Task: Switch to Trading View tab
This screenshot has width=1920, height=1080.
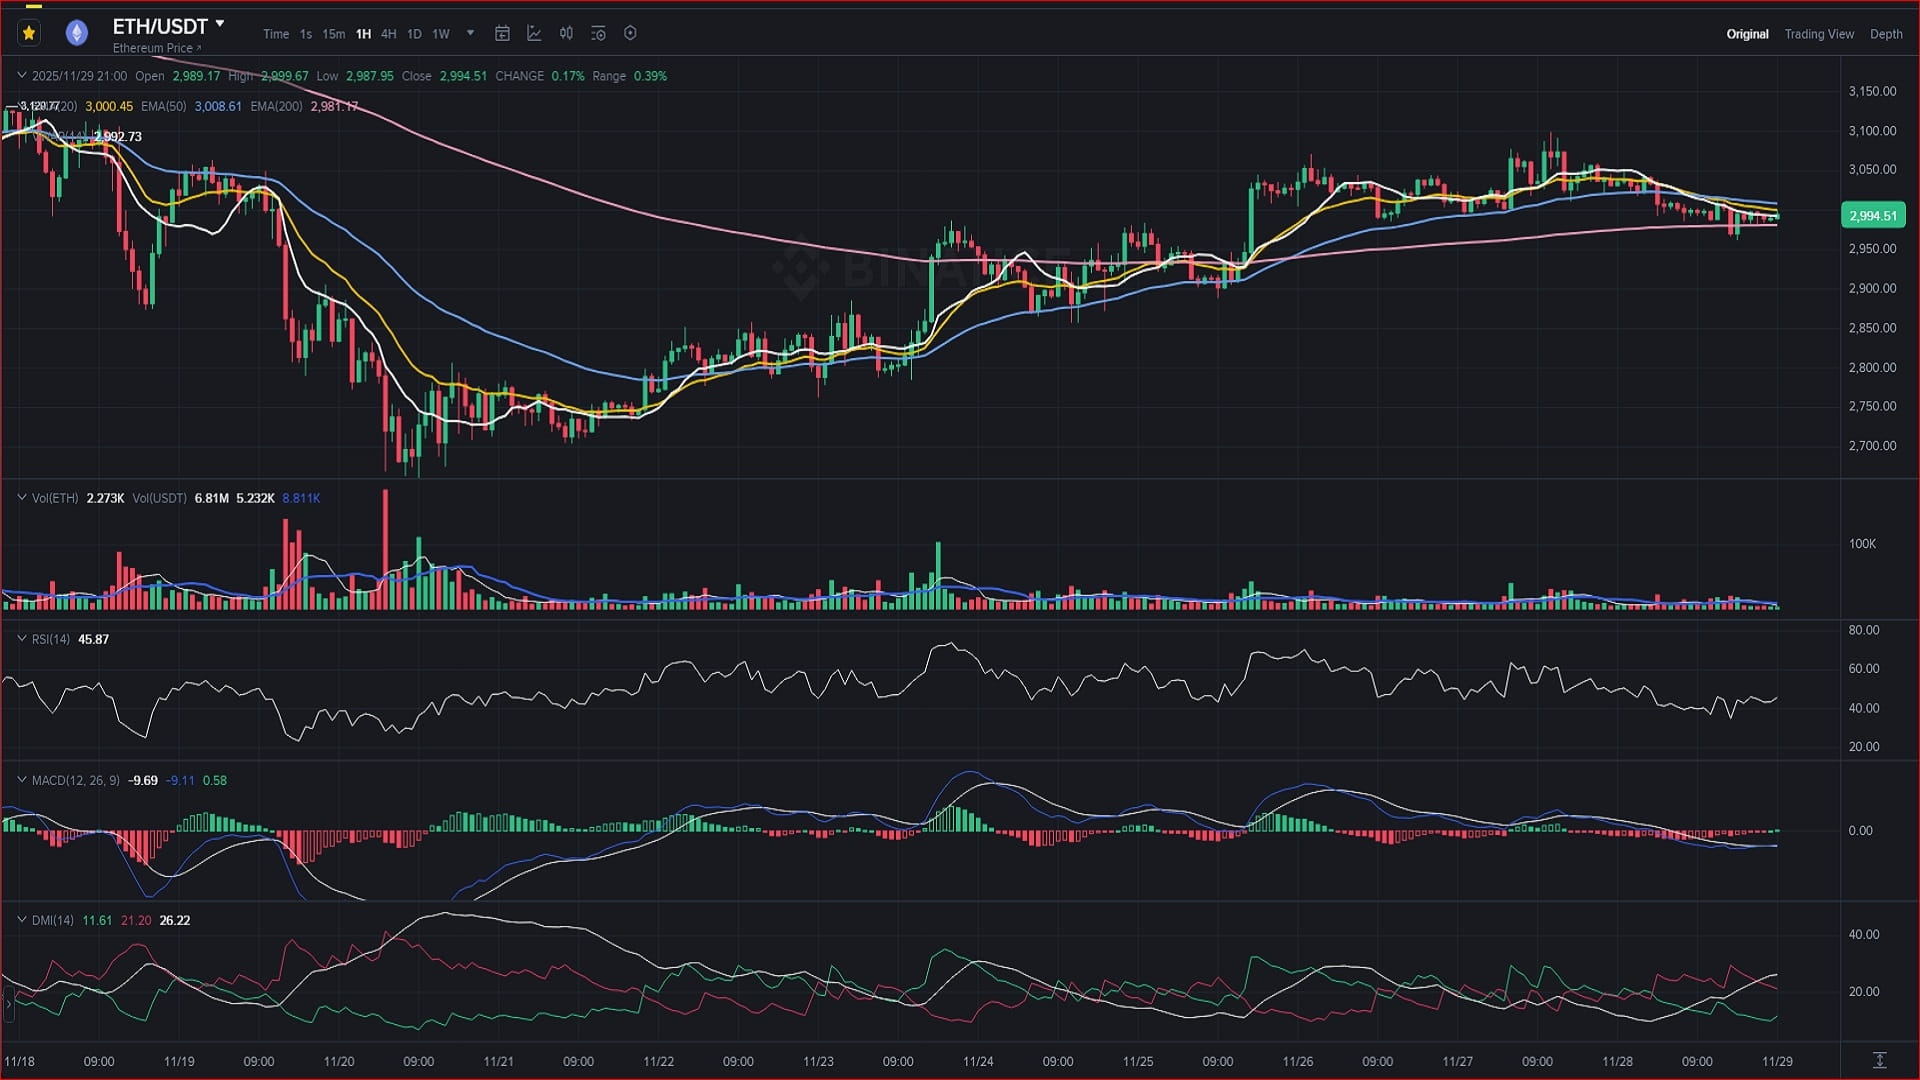Action: [x=1818, y=34]
